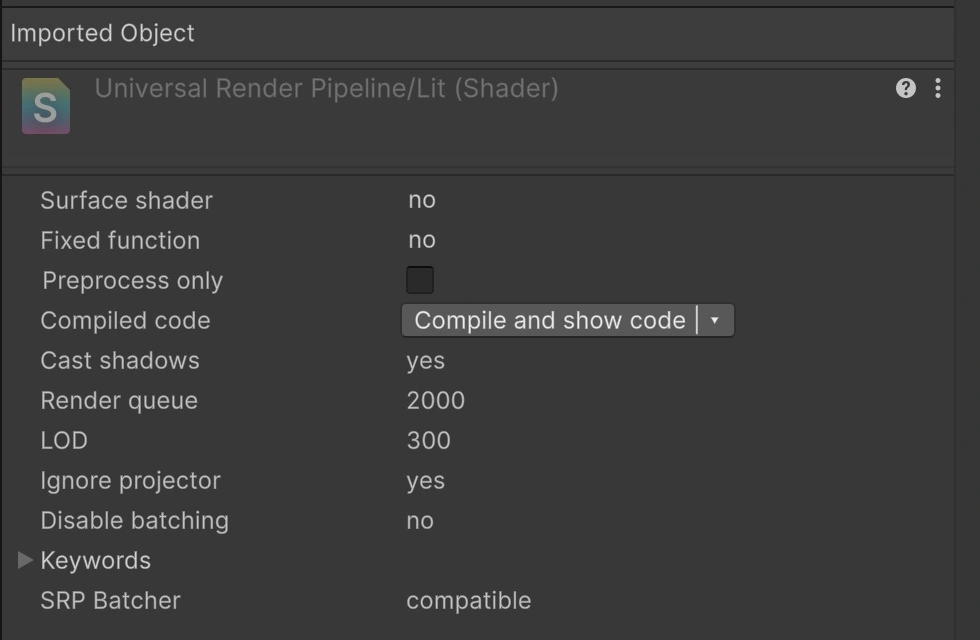
Task: Click the Render queue label
Action: [119, 401]
